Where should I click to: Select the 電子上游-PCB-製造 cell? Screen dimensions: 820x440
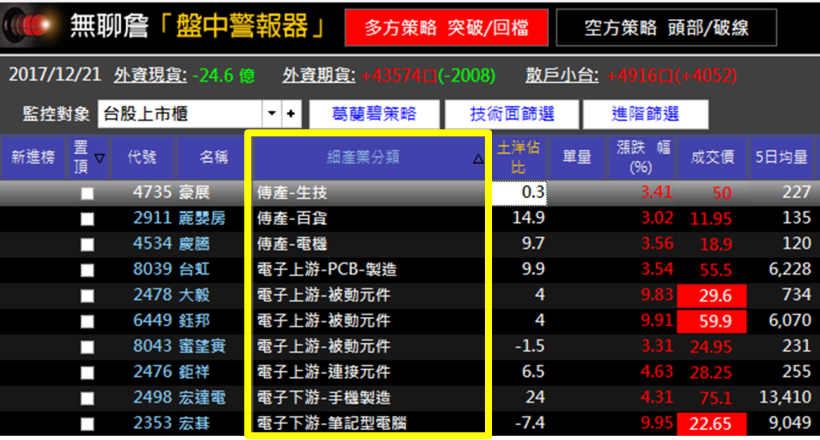[x=368, y=269]
